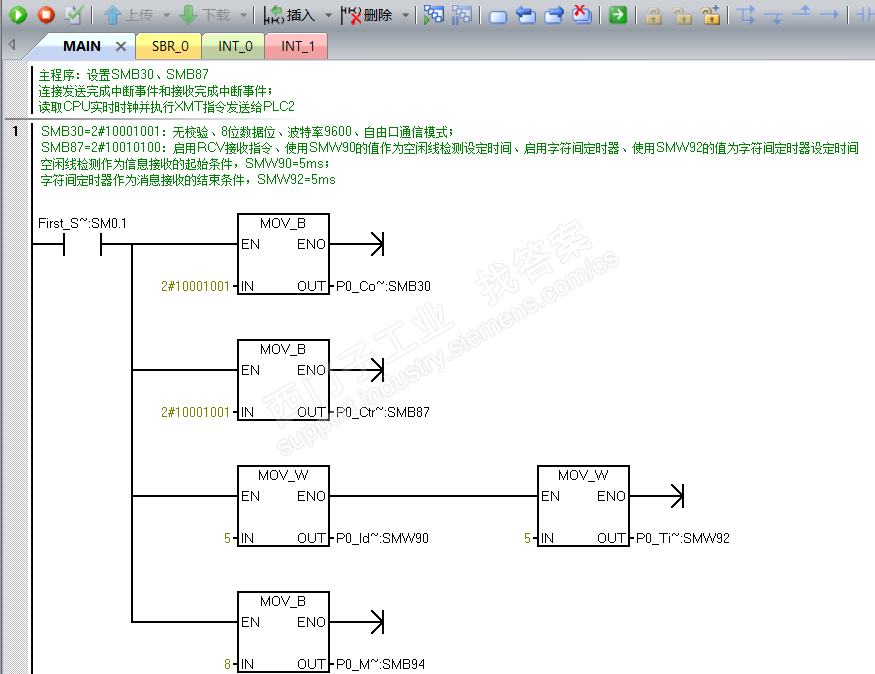The image size is (875, 674).
Task: Click comment line about SMW92=5ms
Action: [188, 180]
